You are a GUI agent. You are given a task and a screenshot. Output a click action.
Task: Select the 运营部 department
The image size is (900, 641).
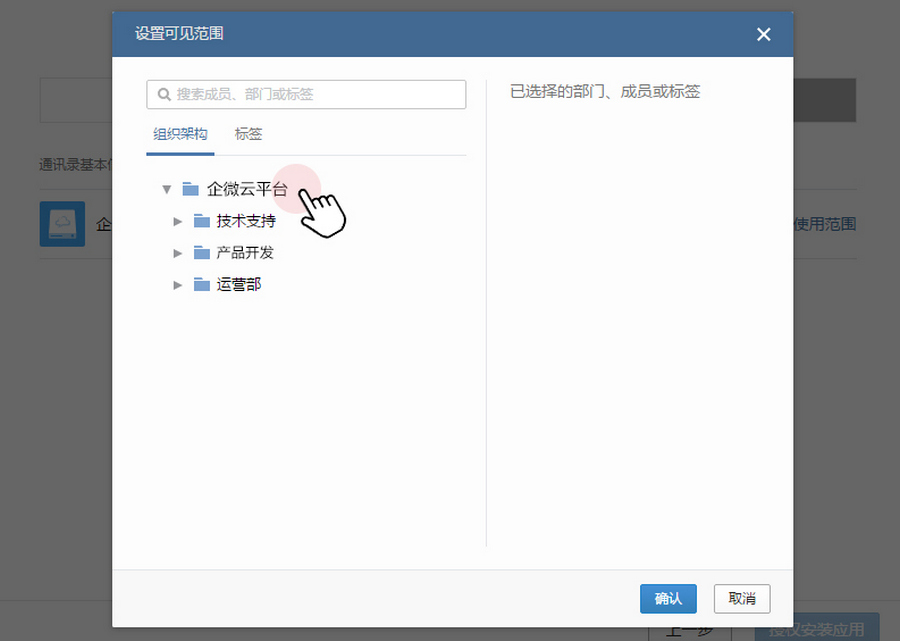[x=239, y=285]
